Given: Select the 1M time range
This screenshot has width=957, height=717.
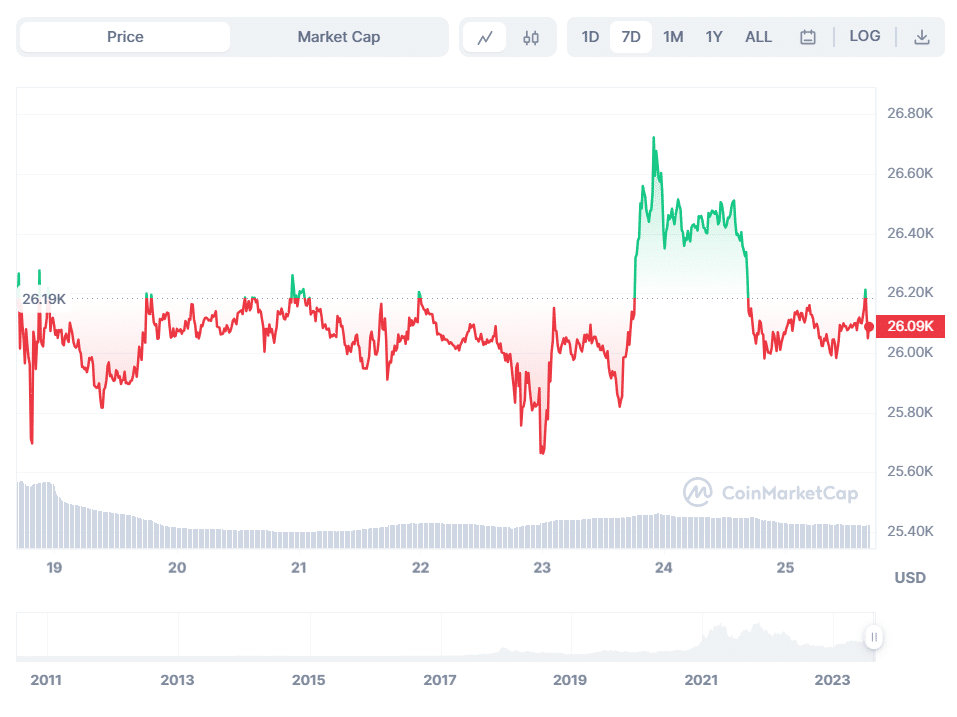Looking at the screenshot, I should tap(673, 37).
